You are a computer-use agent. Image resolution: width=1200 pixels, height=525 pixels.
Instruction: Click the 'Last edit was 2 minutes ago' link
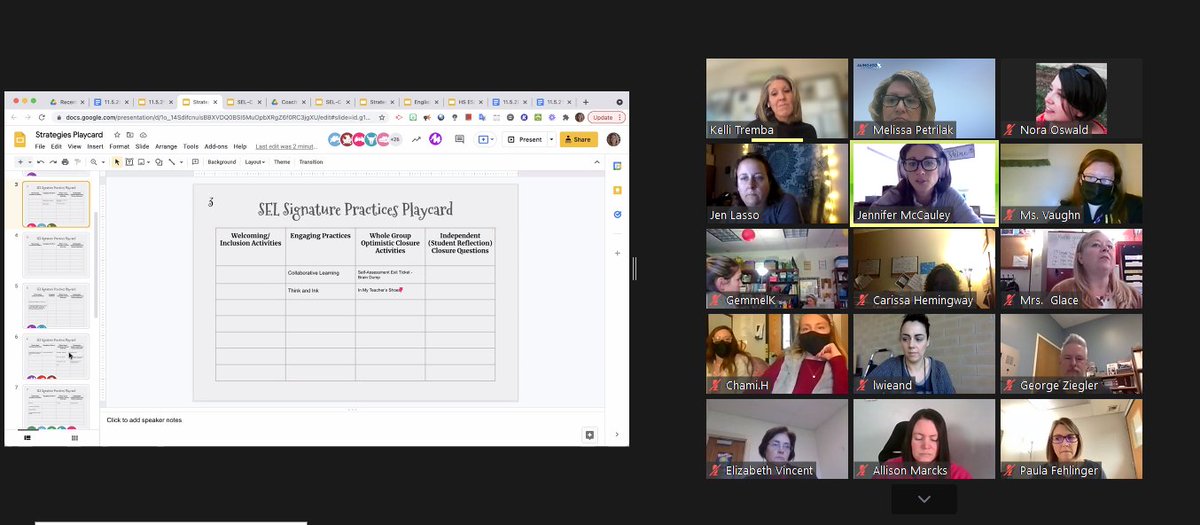pyautogui.click(x=287, y=146)
